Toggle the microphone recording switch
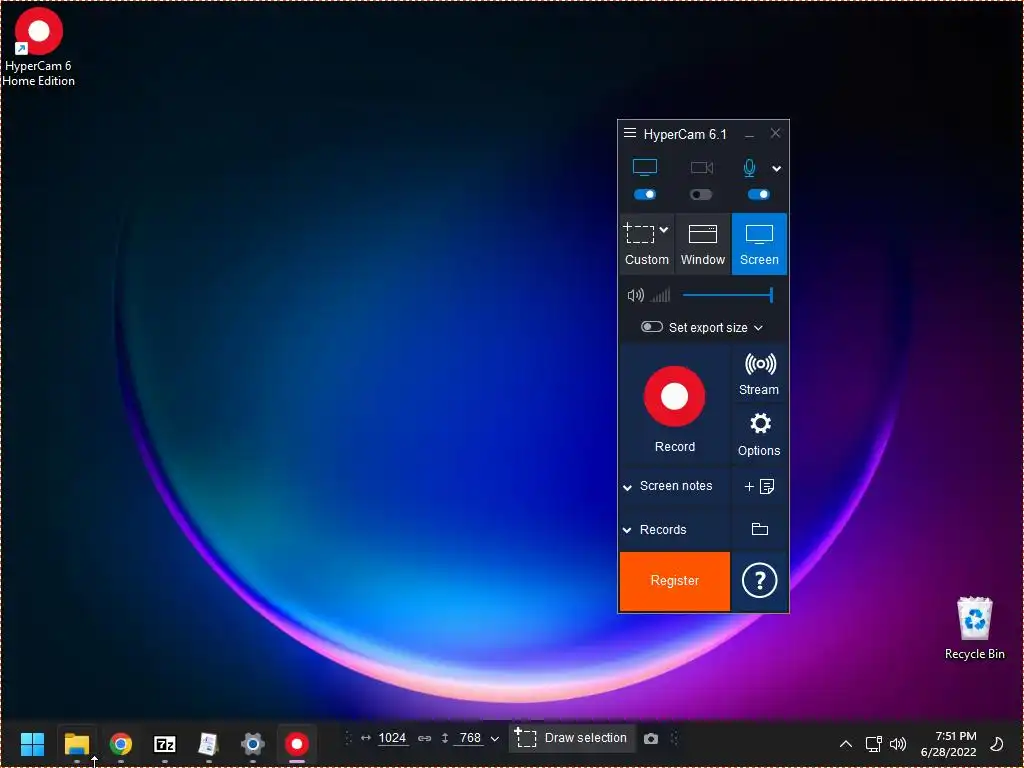Screen dimensions: 1024x768 [758, 195]
